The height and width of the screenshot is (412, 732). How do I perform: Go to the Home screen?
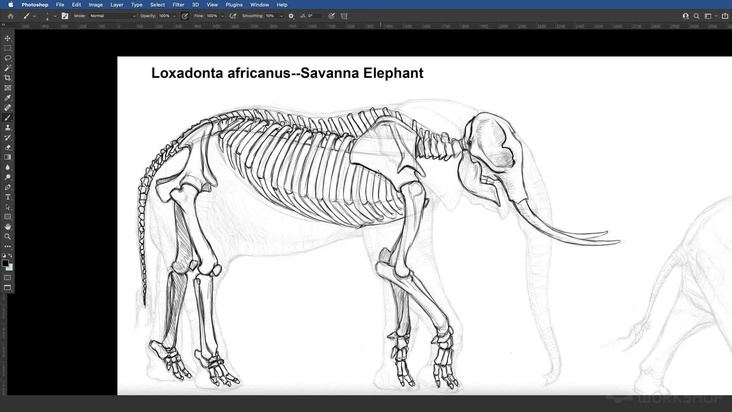click(10, 16)
